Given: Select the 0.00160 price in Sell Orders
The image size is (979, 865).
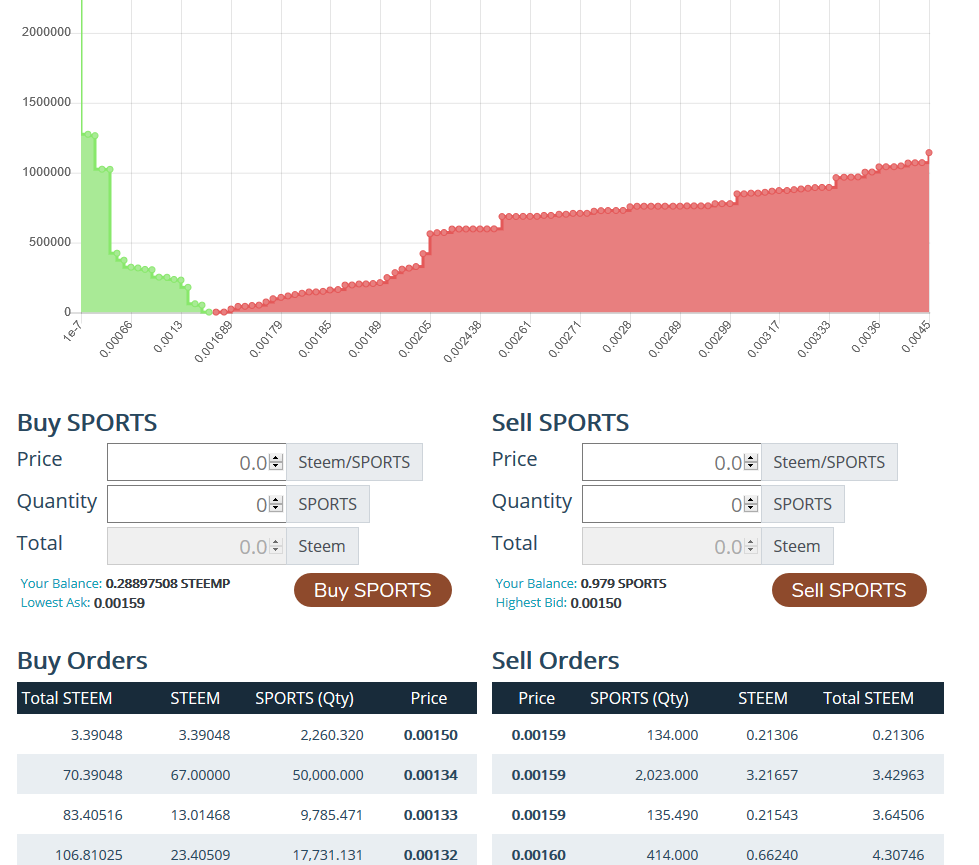Looking at the screenshot, I should (538, 855).
